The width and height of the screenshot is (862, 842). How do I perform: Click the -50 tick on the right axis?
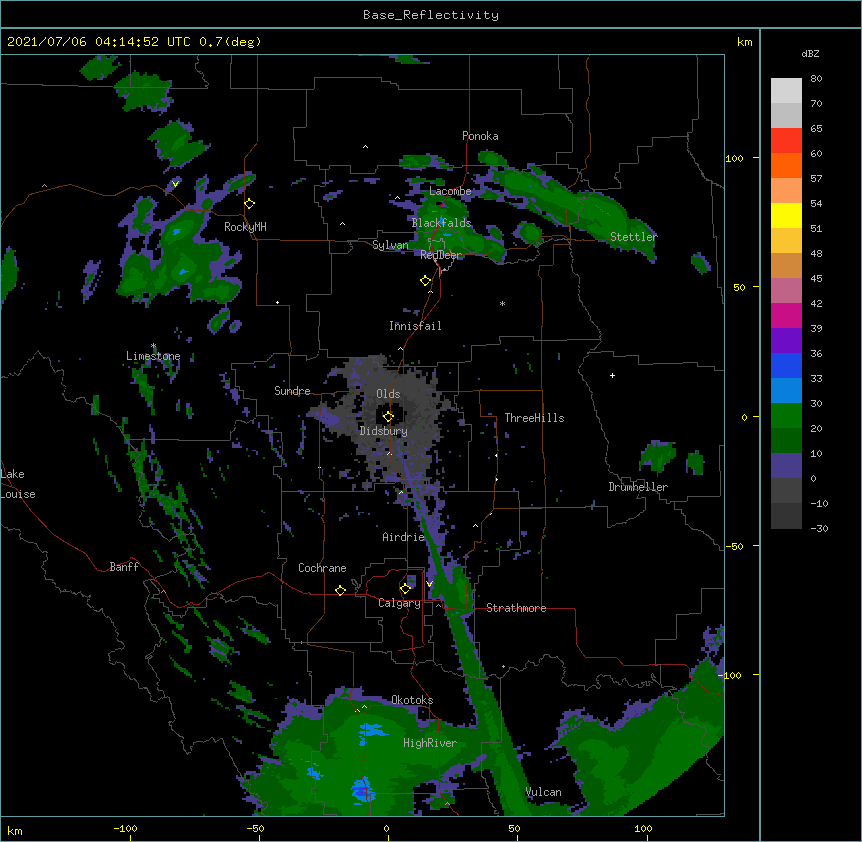point(734,546)
